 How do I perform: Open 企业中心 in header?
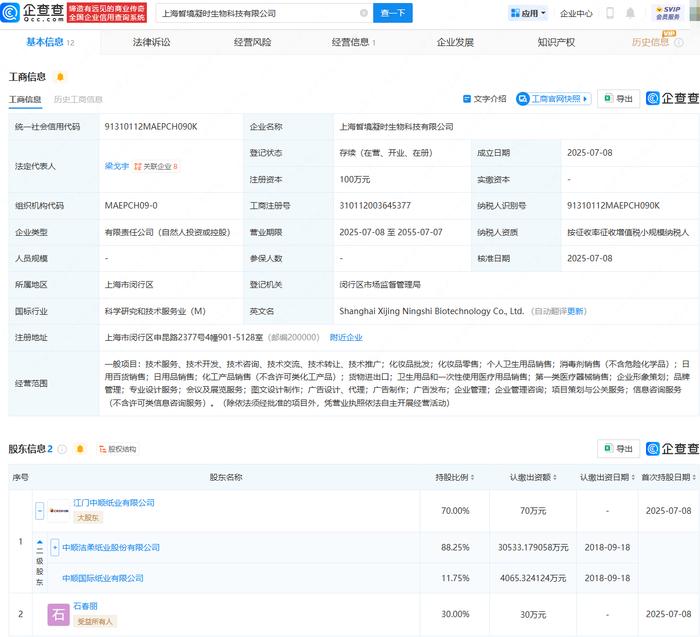pos(576,13)
